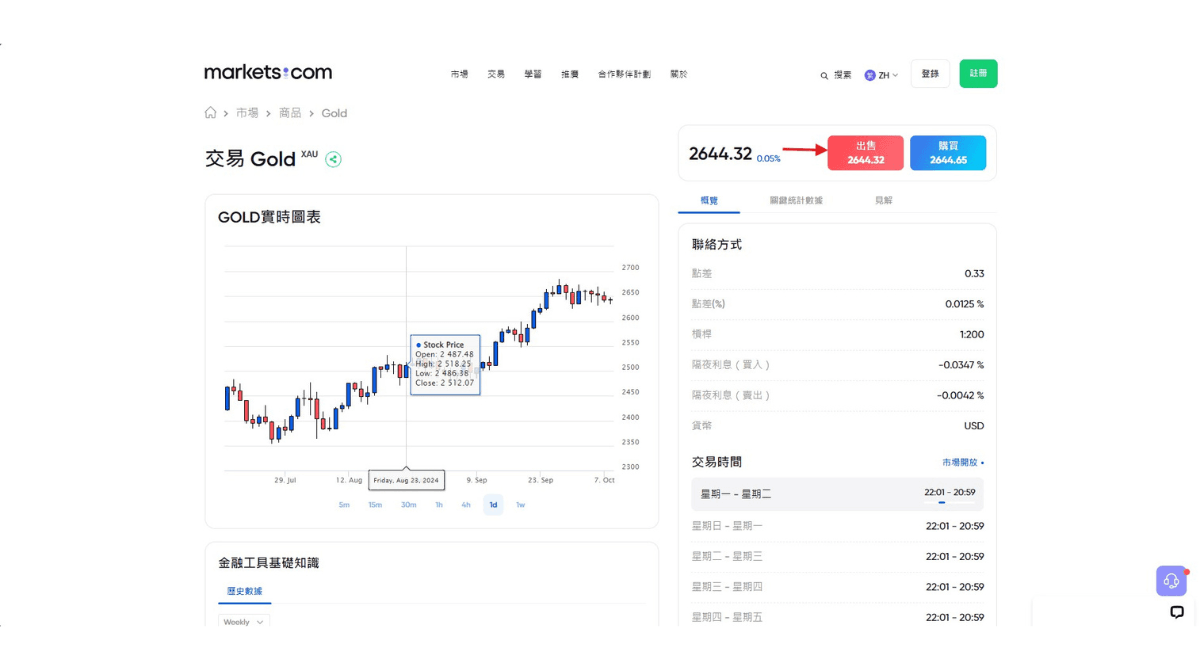Image resolution: width=1200 pixels, height=670 pixels.
Task: Select the 4h chart interval
Action: [465, 505]
